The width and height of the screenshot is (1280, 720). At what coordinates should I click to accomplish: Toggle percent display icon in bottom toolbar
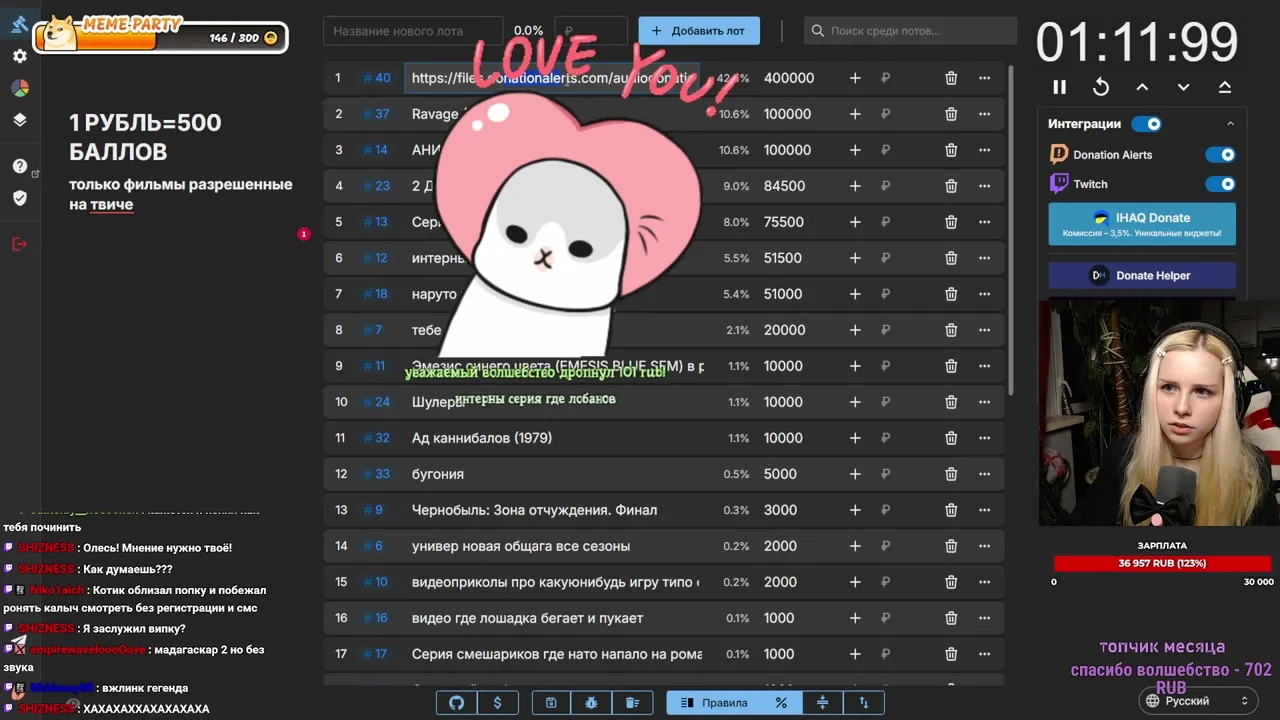pos(781,703)
